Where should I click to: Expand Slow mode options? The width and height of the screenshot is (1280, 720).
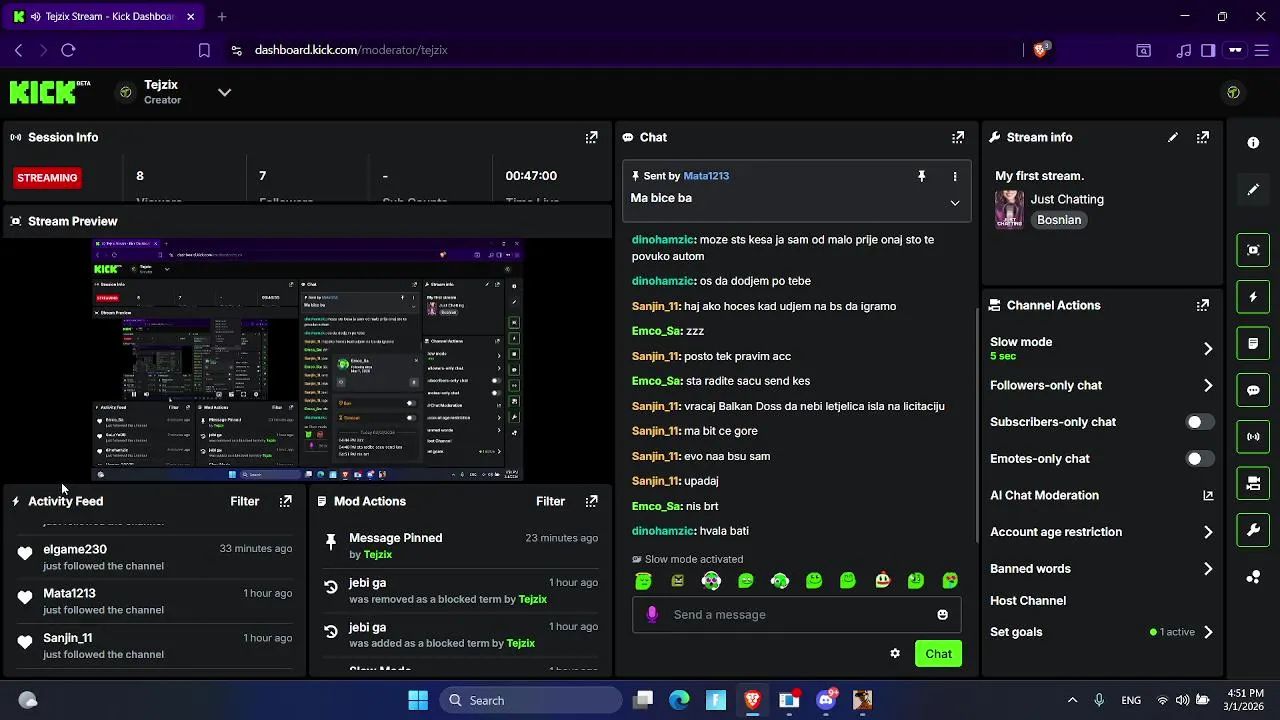1208,349
